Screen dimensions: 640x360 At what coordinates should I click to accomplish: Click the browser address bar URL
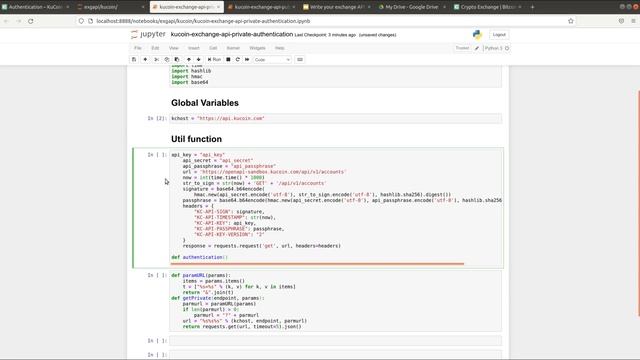pos(203,21)
